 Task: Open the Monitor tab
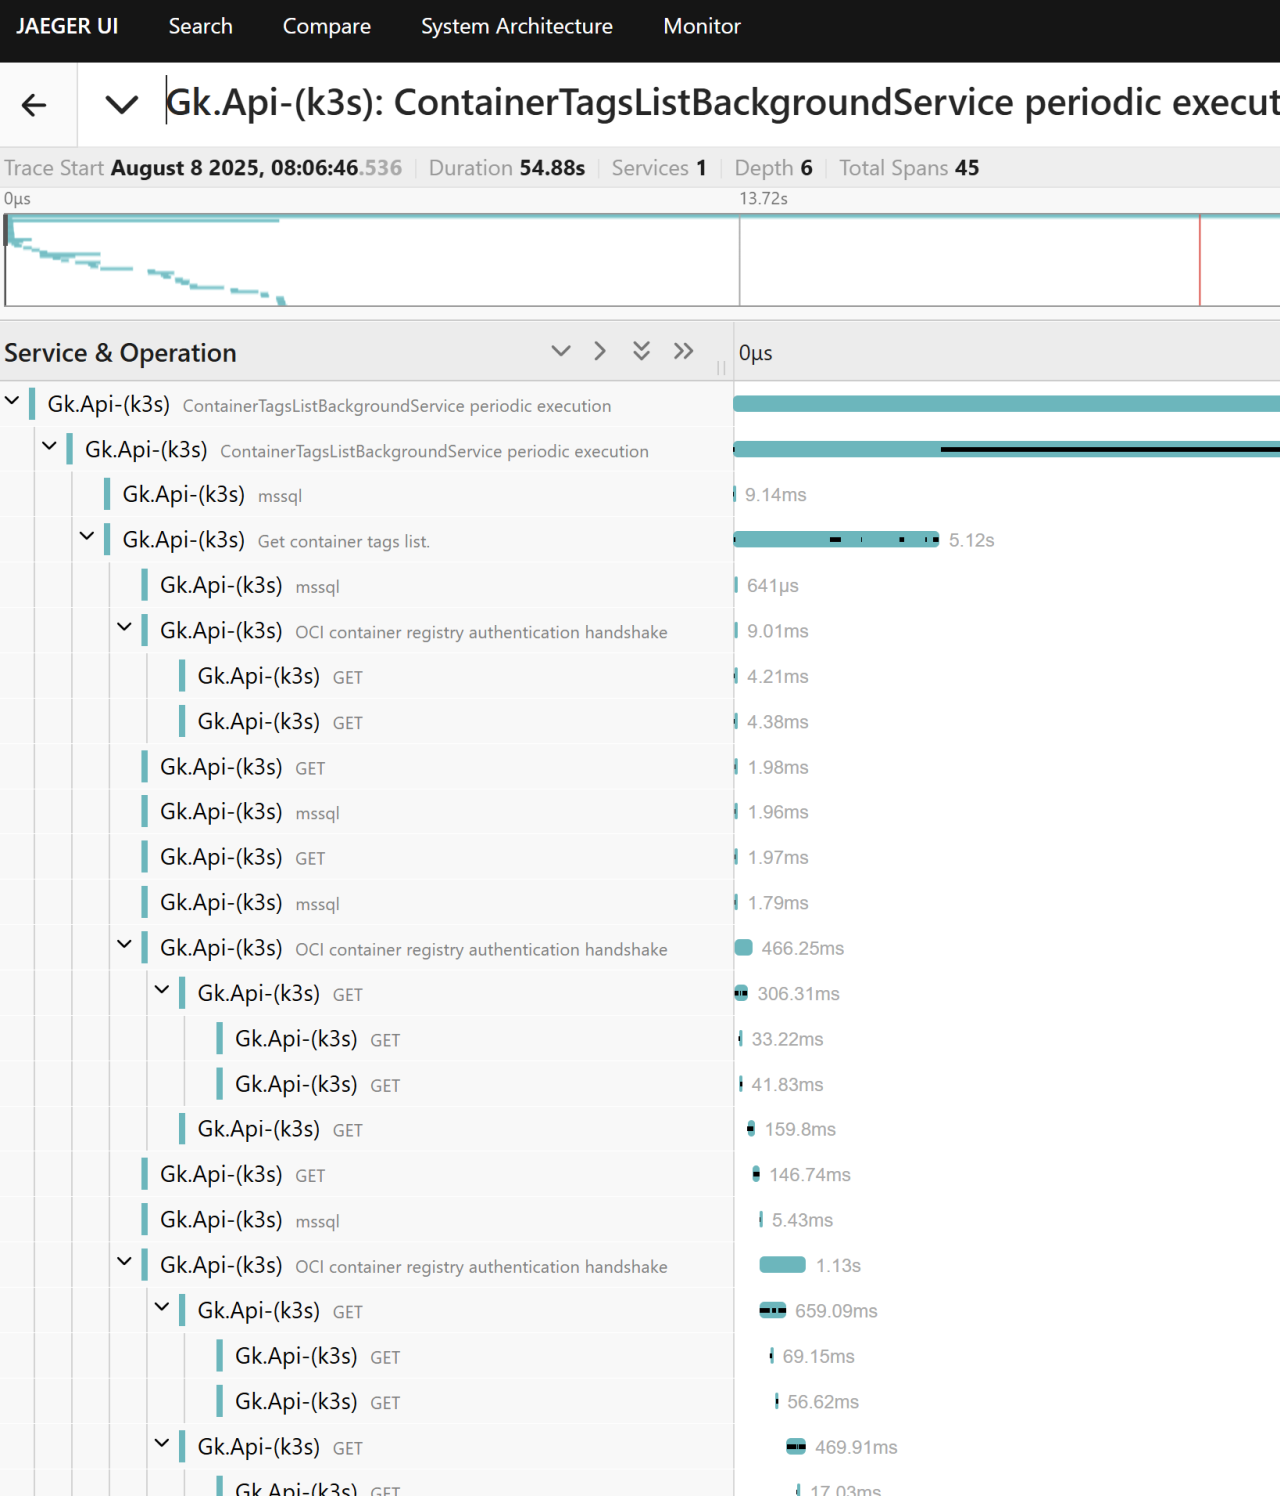point(701,27)
